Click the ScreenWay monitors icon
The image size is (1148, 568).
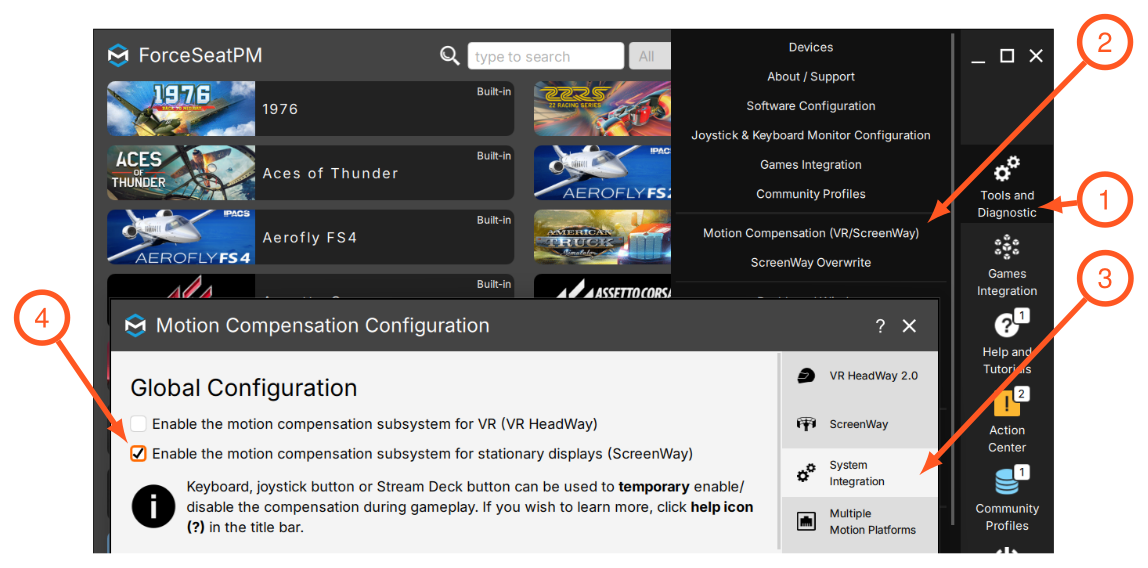point(805,424)
